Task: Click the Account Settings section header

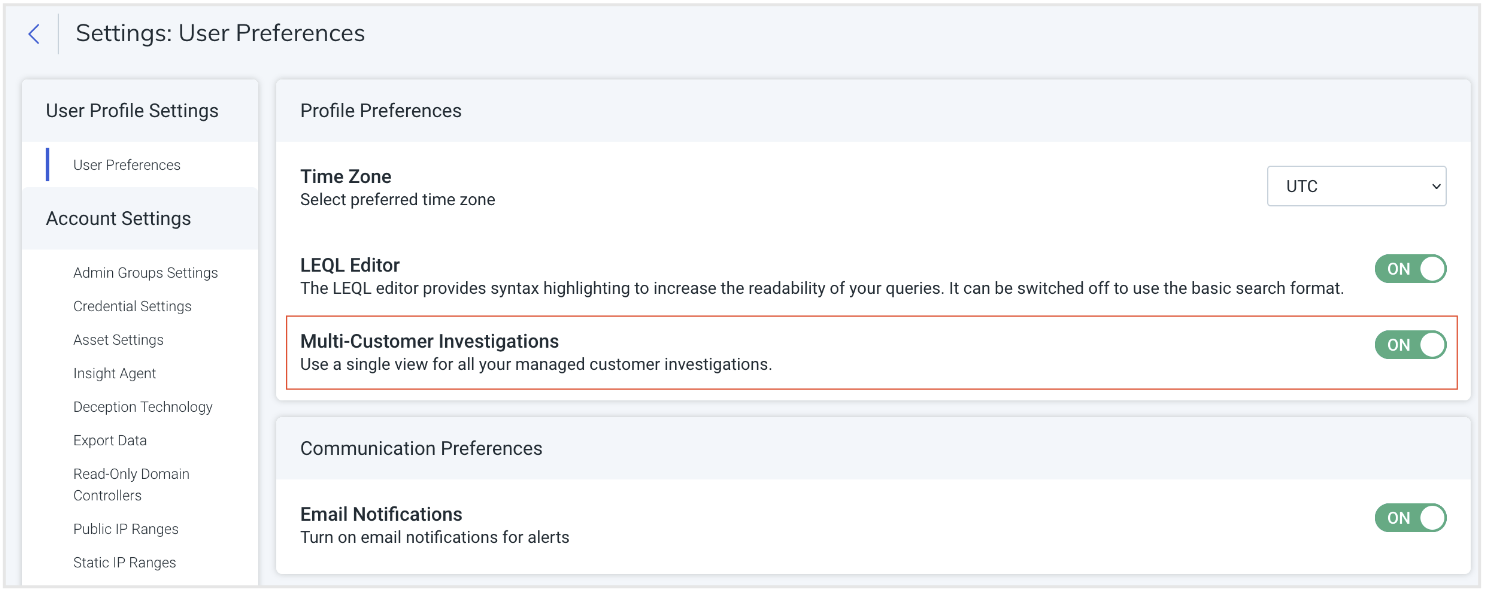Action: (118, 219)
